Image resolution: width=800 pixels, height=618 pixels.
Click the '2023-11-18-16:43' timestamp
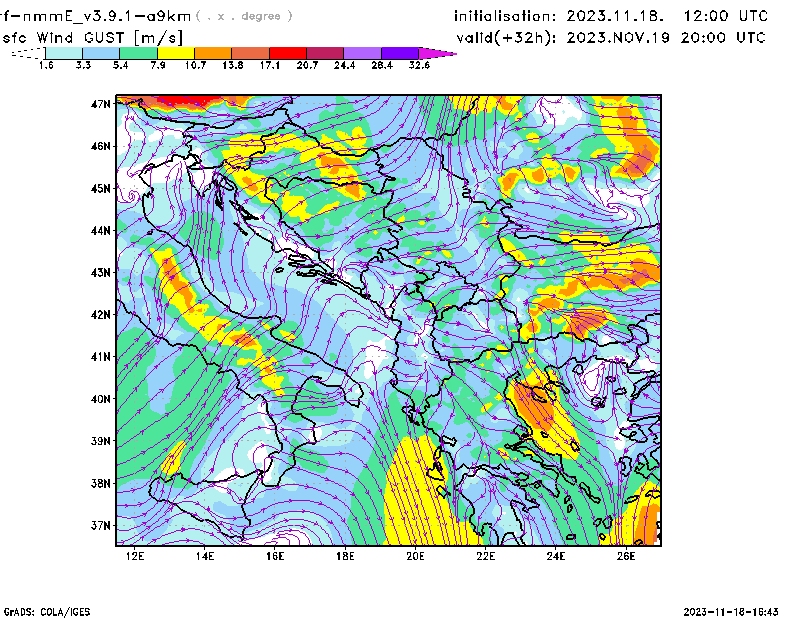tap(731, 612)
